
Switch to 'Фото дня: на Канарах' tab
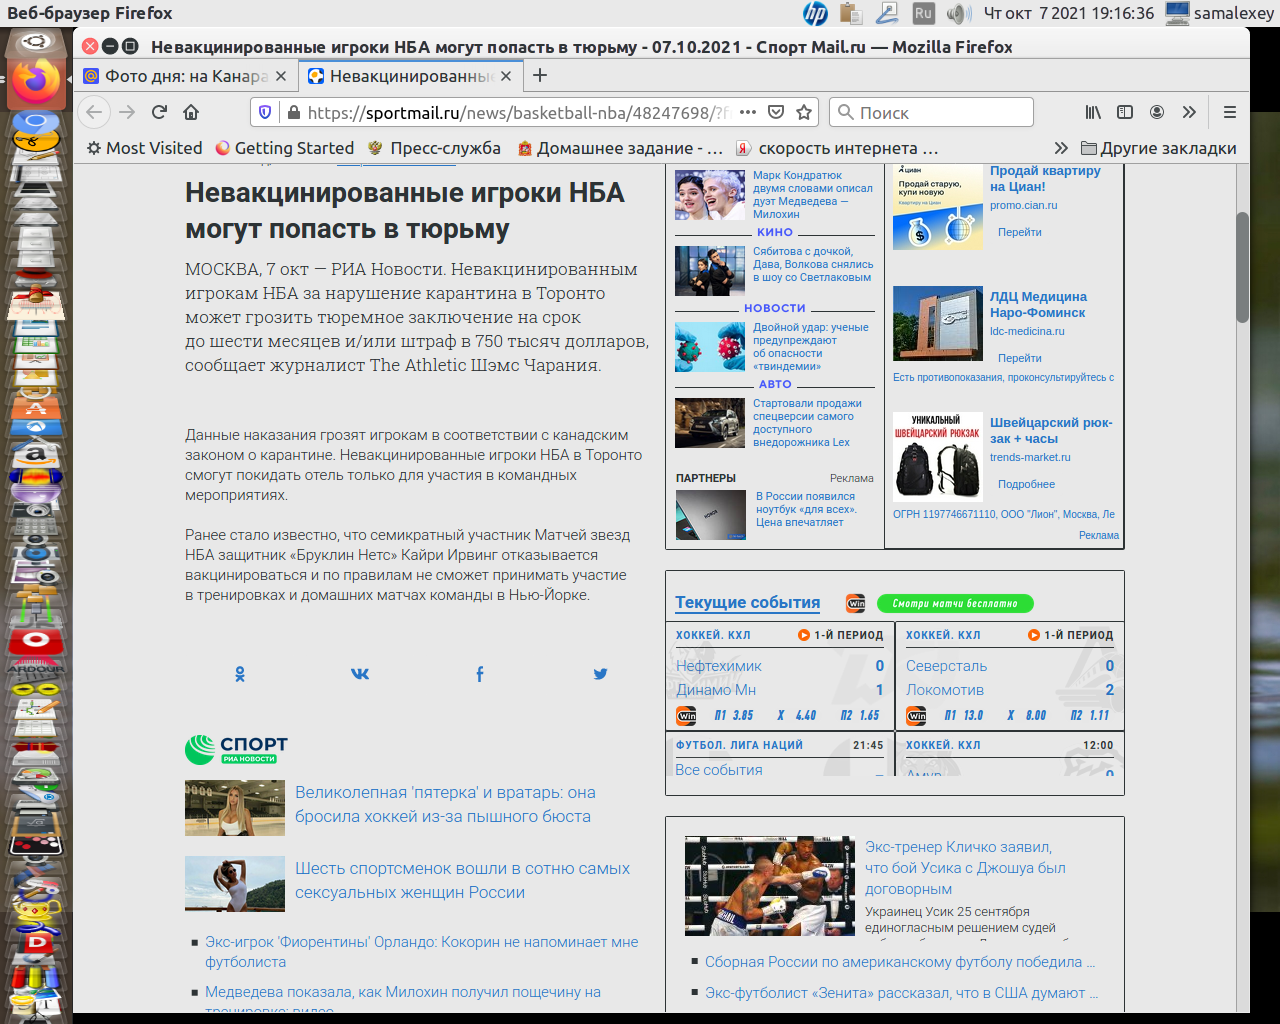(185, 76)
